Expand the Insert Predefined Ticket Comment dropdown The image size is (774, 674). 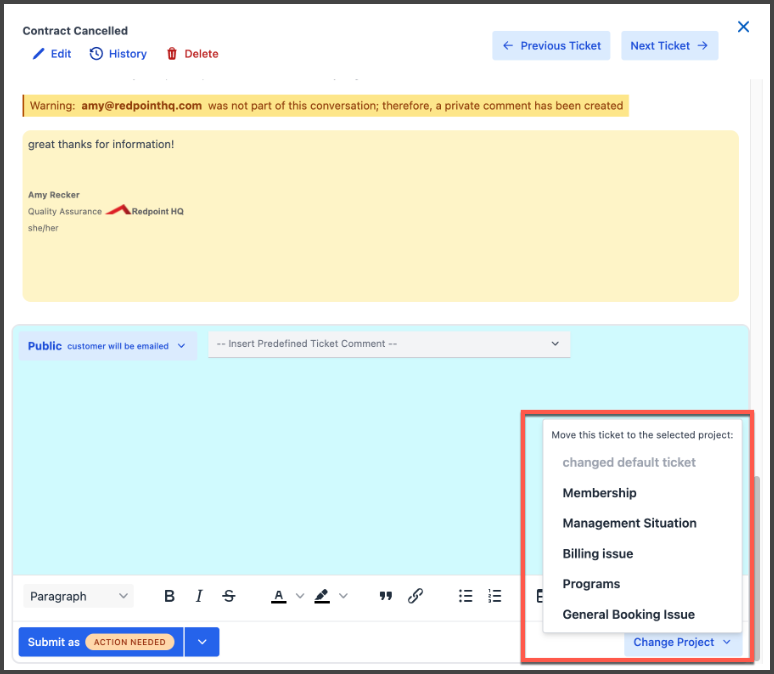pyautogui.click(x=388, y=344)
